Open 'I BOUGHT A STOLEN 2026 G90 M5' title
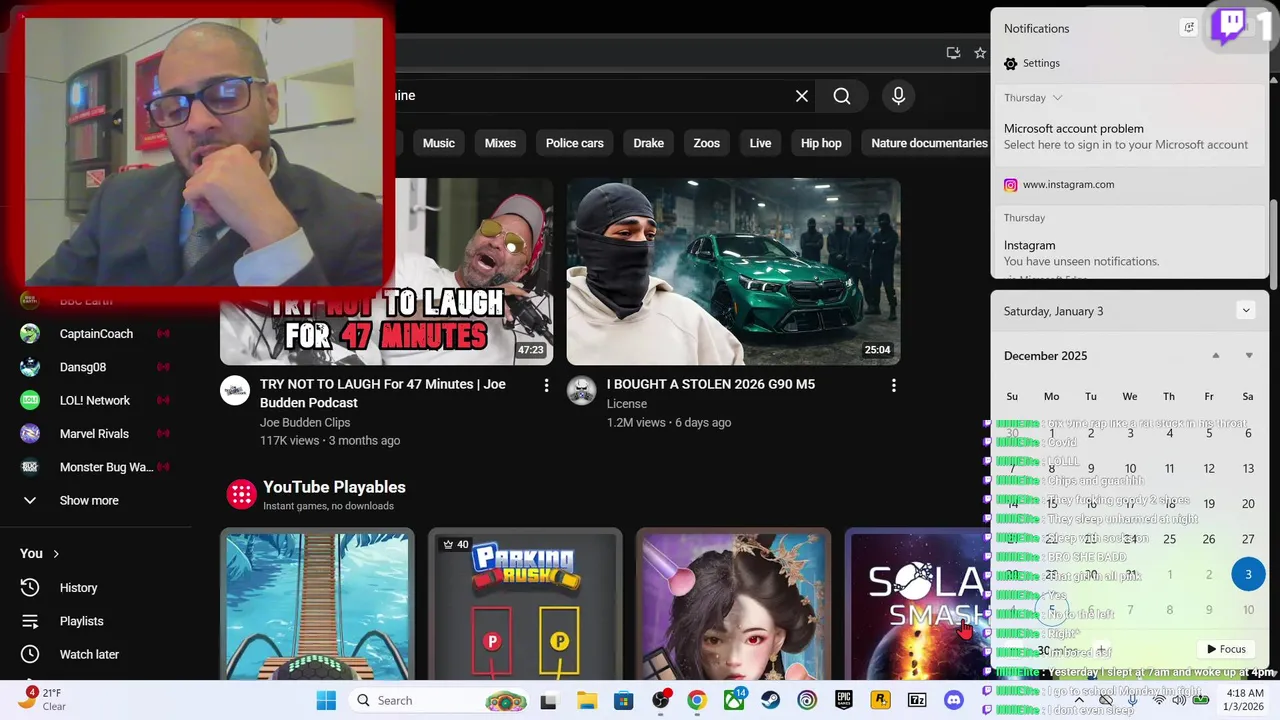 coord(710,385)
